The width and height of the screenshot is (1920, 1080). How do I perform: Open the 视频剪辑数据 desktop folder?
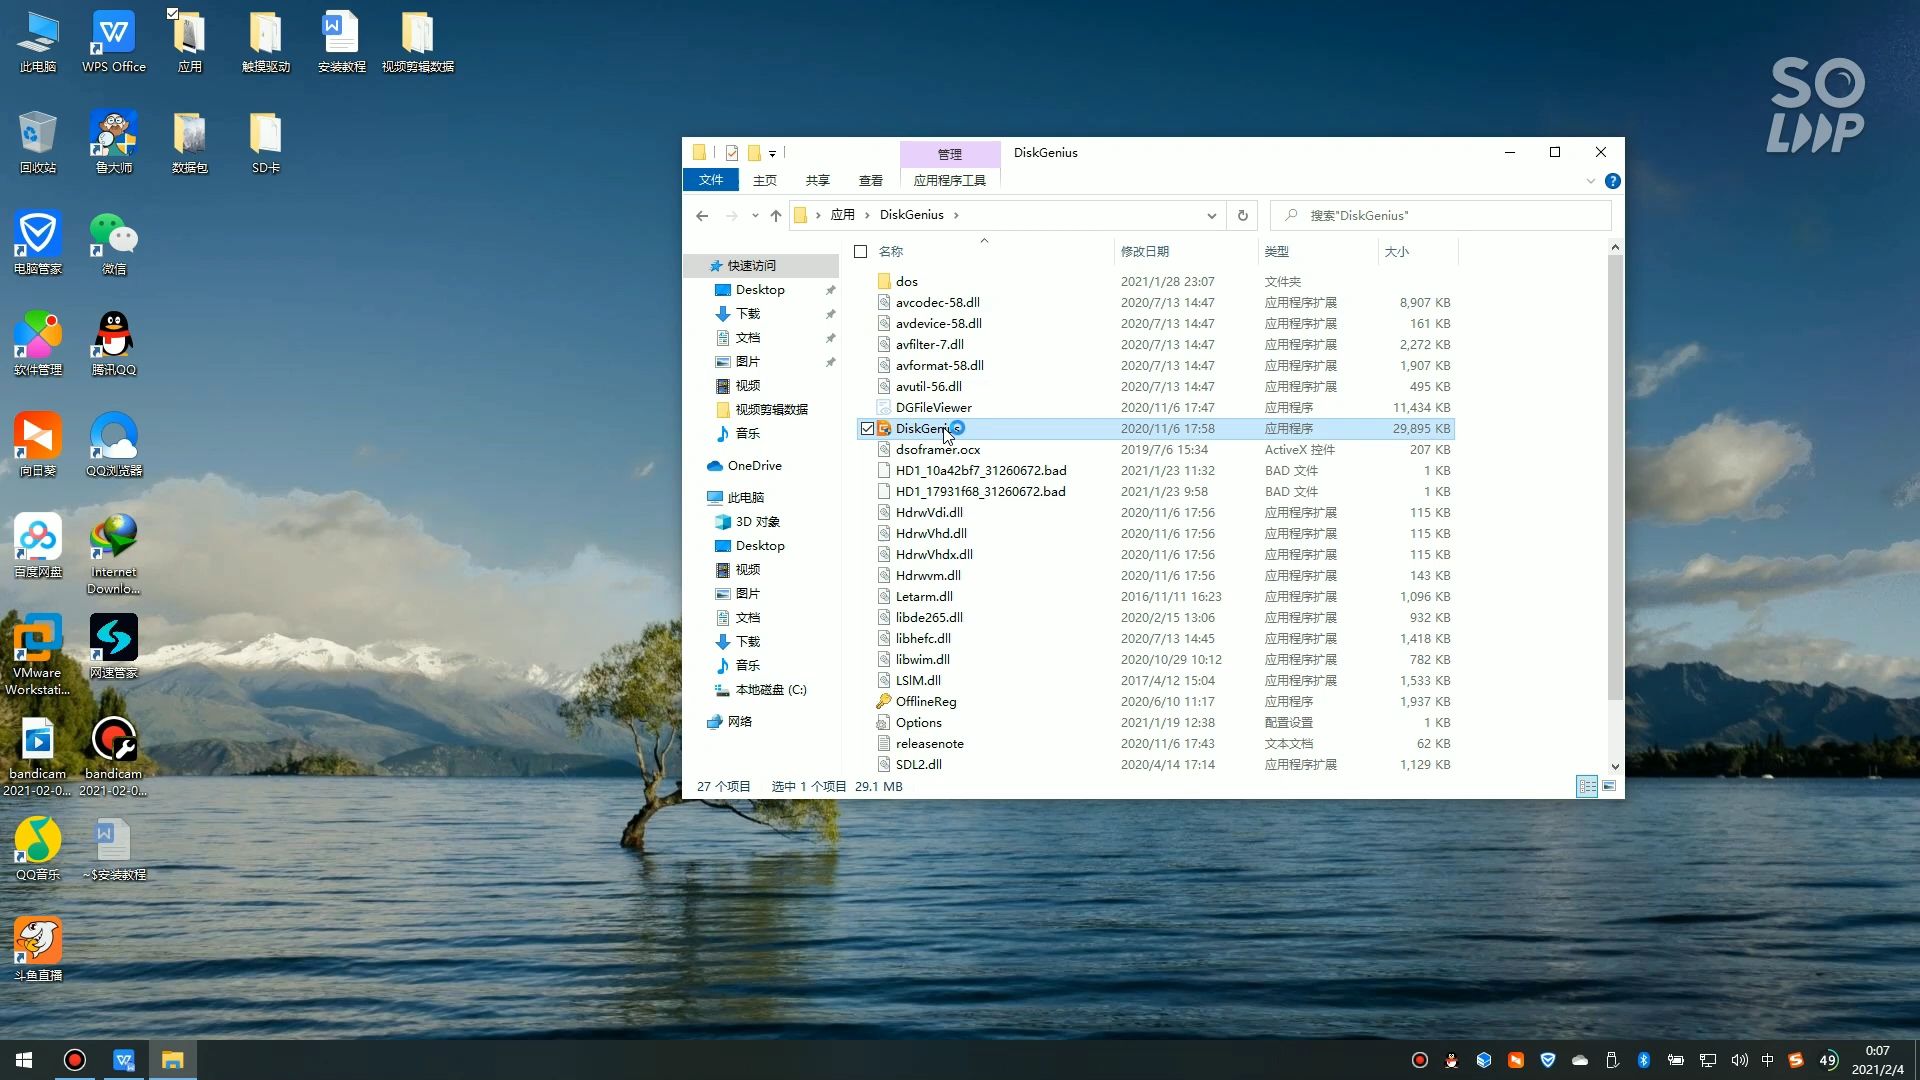coord(418,41)
